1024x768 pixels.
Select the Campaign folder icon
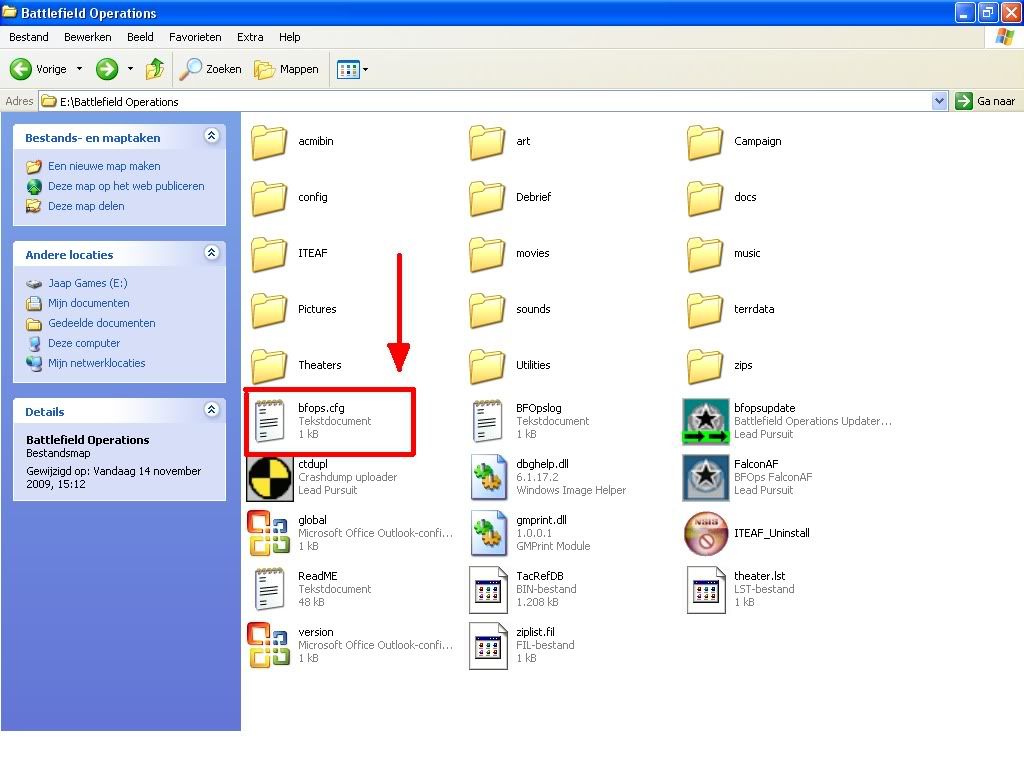(x=705, y=142)
